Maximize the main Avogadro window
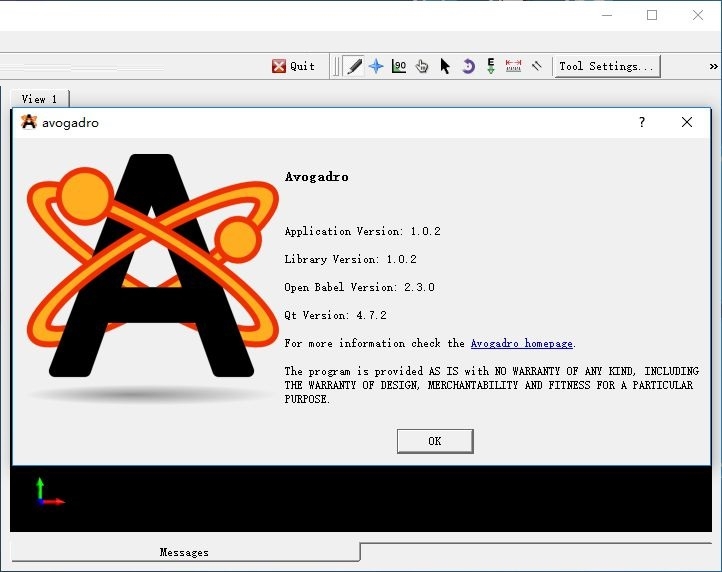The width and height of the screenshot is (722, 572). click(652, 15)
